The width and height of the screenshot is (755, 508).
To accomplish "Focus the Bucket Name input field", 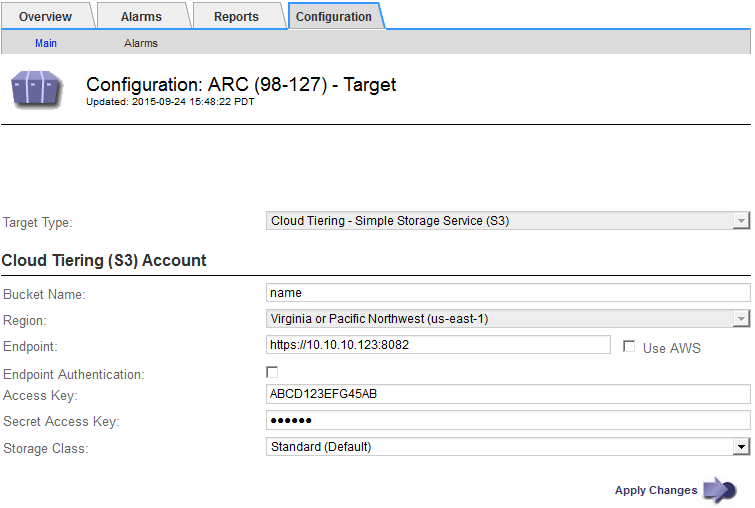I will point(508,293).
